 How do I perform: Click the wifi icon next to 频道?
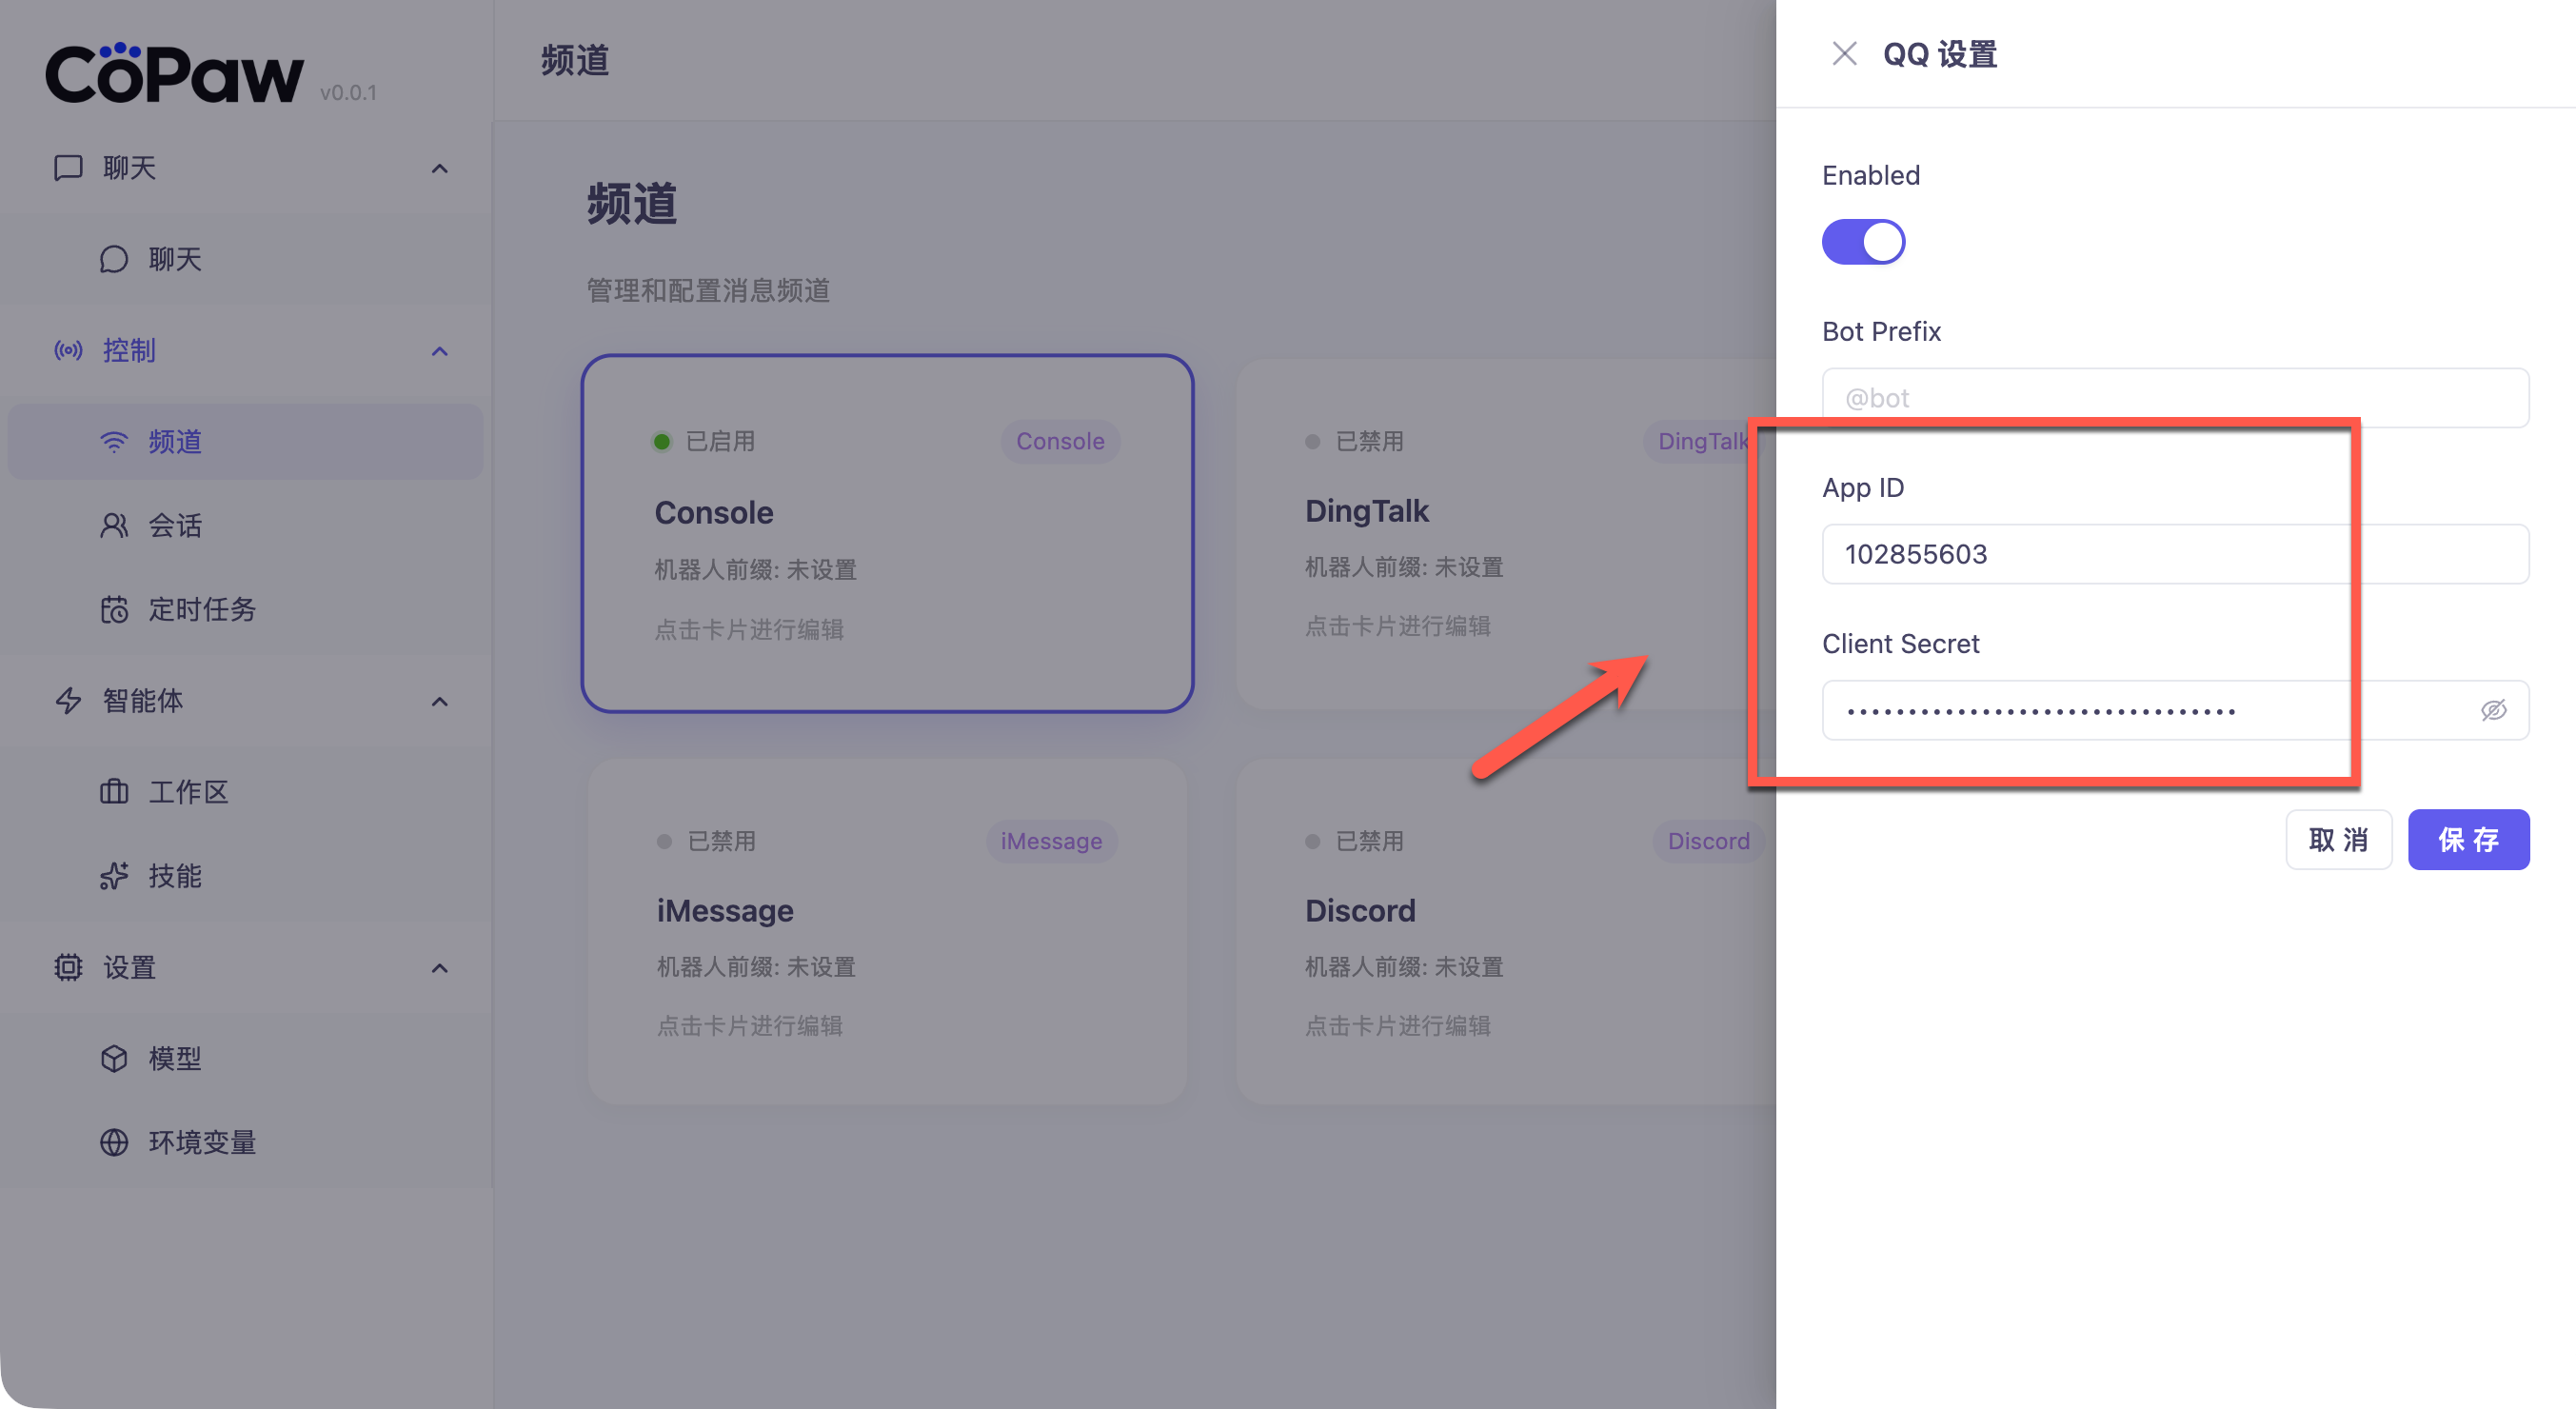coord(114,442)
